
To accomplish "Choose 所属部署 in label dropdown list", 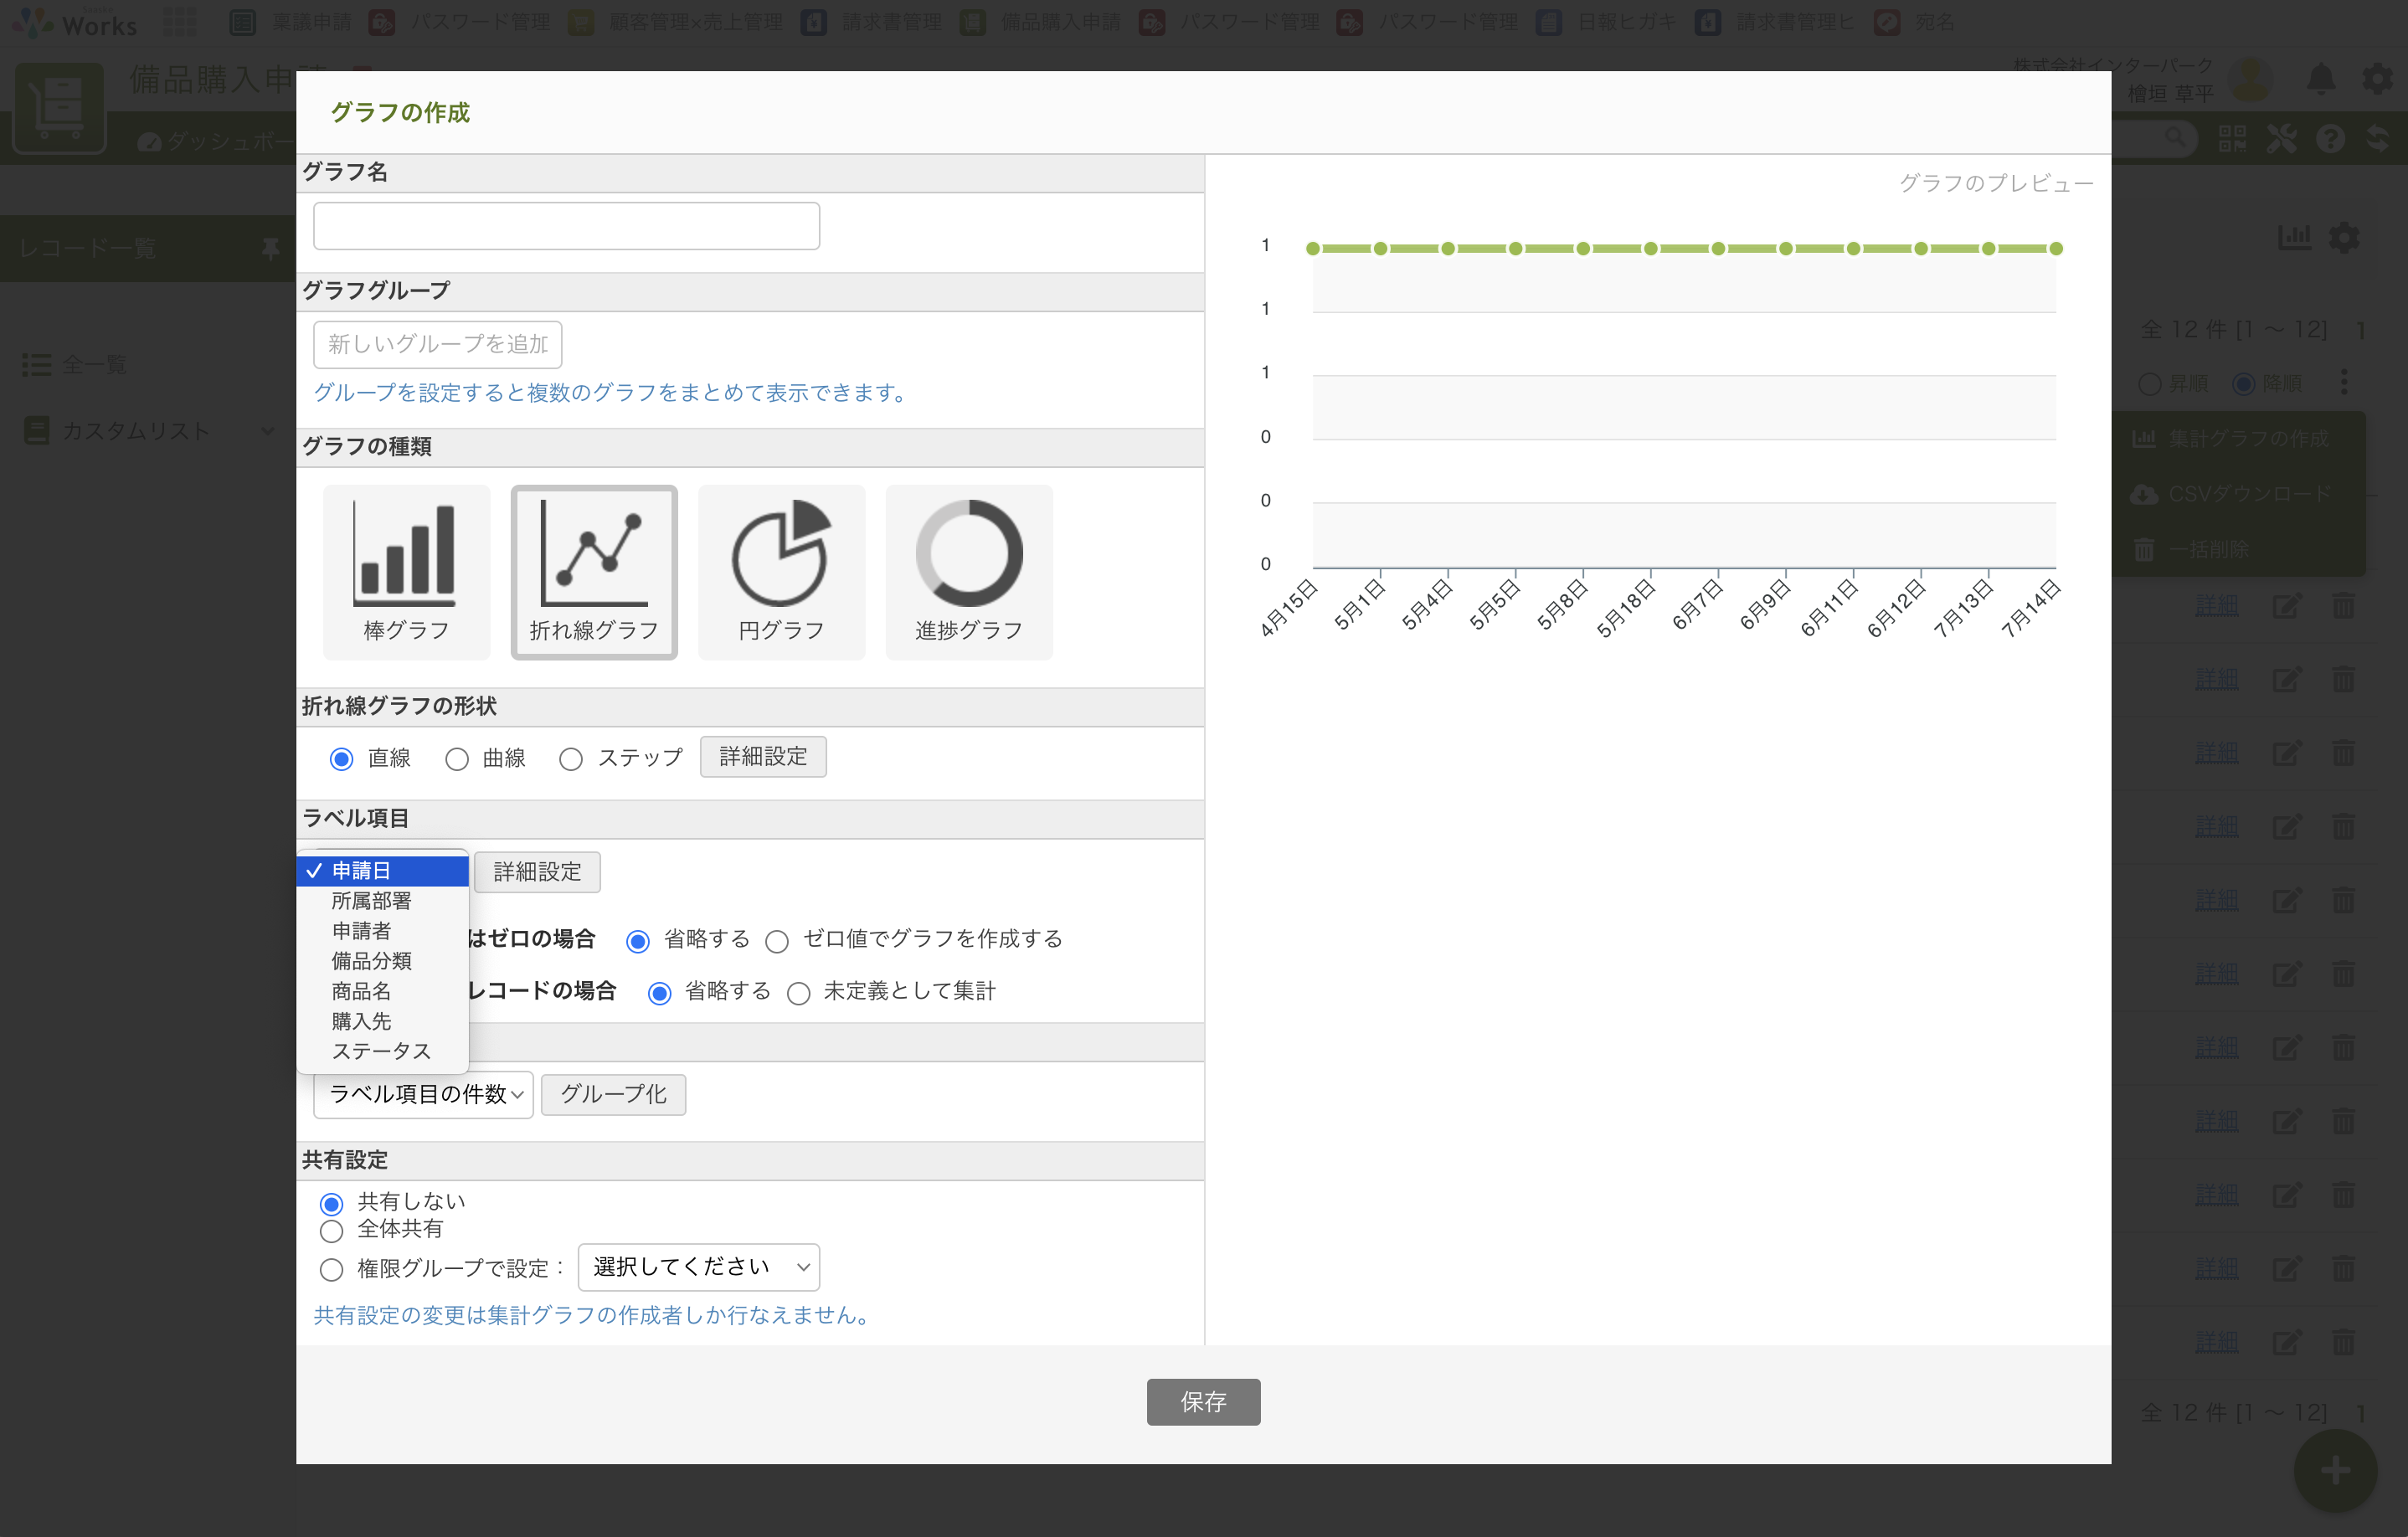I will [382, 901].
